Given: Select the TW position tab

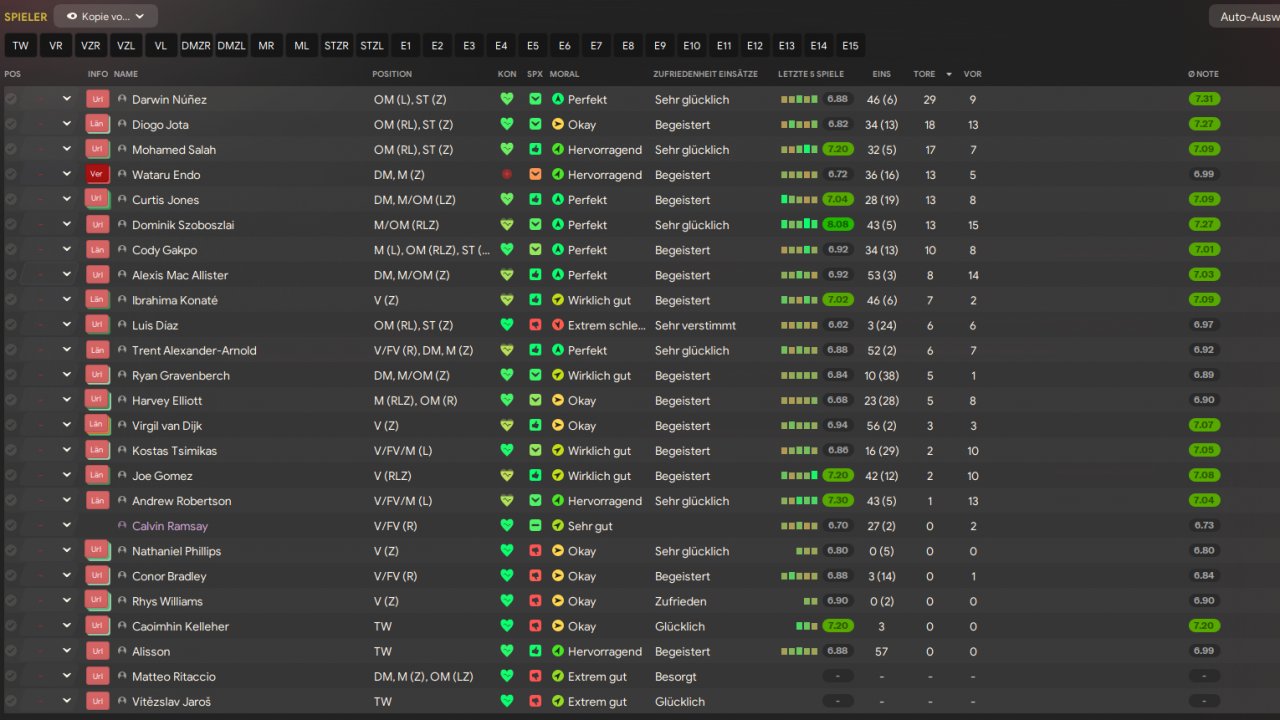Looking at the screenshot, I should [x=21, y=46].
